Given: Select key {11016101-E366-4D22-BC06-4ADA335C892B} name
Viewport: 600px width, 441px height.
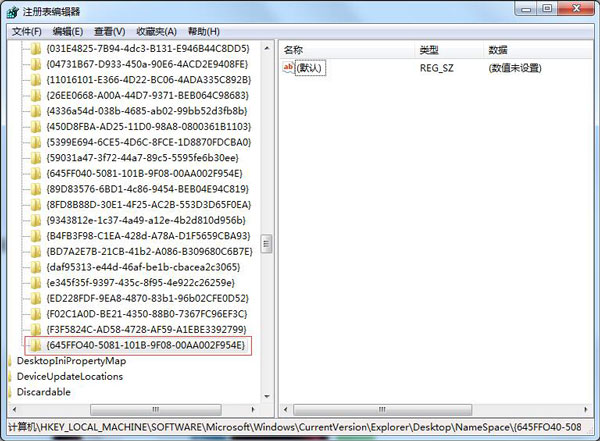Looking at the screenshot, I should tap(148, 80).
